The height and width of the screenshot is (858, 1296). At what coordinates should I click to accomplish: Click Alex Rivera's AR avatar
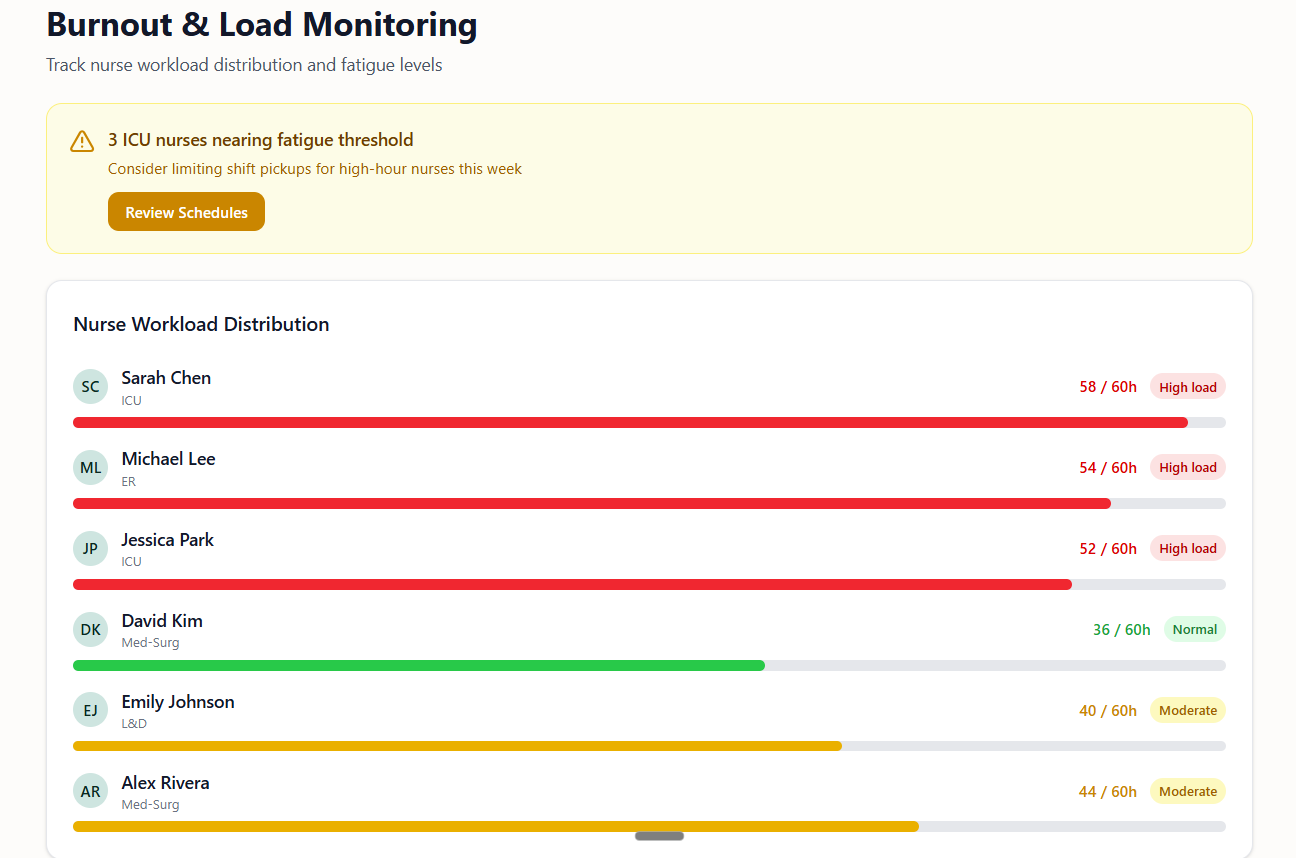click(x=90, y=792)
